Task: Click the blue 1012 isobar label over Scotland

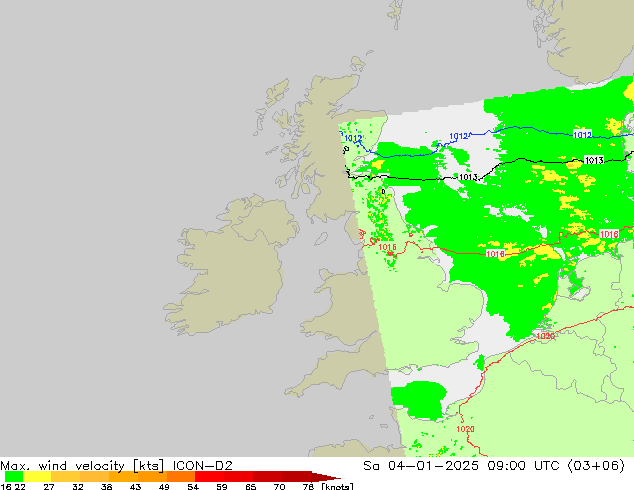Action: click(353, 139)
